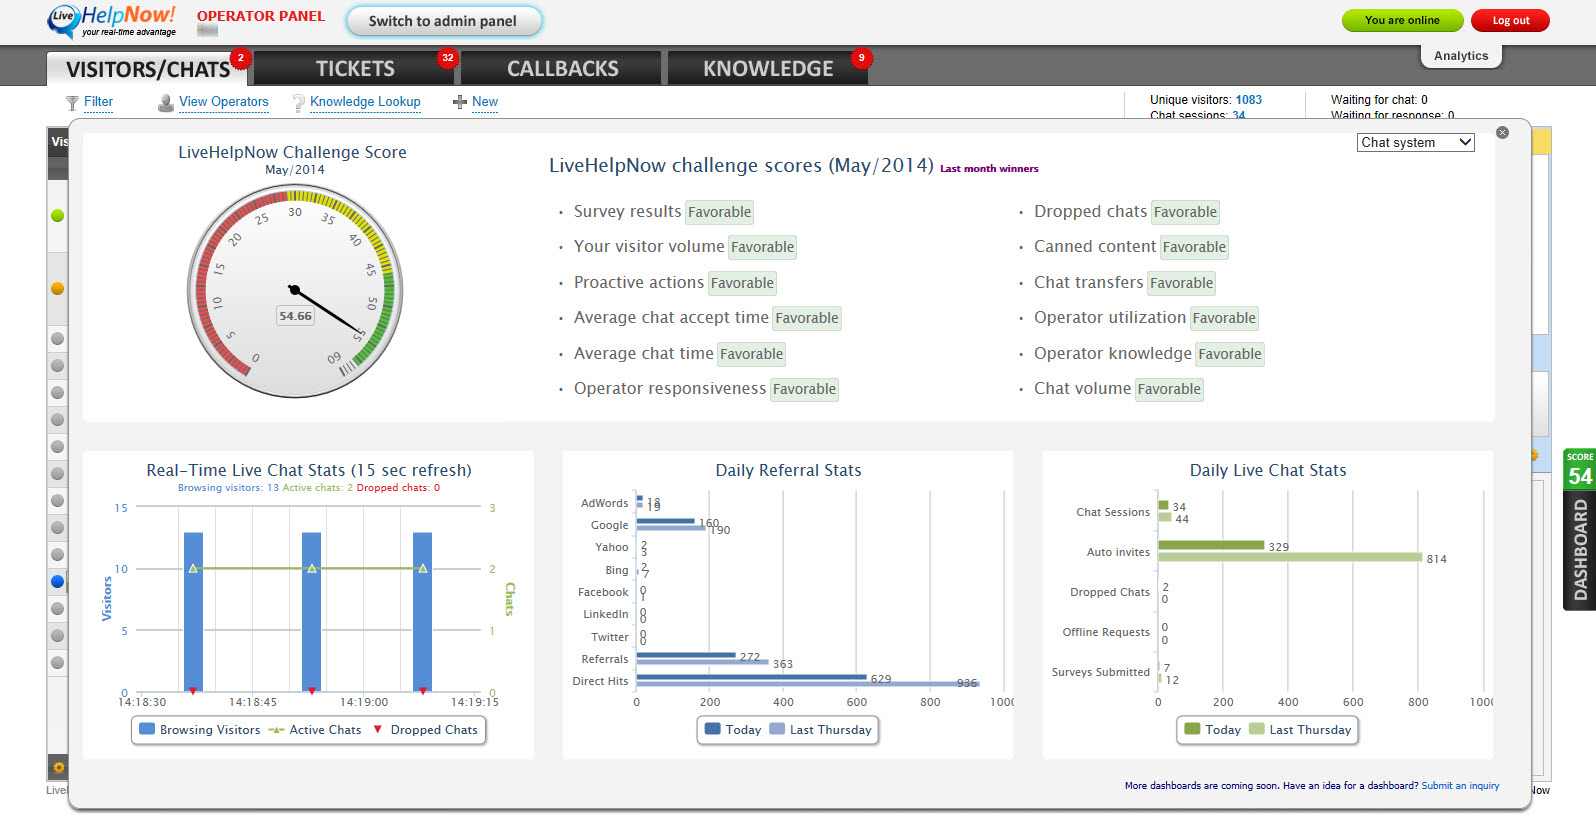
Task: Click the Survey results Favorable badge
Action: tap(720, 212)
